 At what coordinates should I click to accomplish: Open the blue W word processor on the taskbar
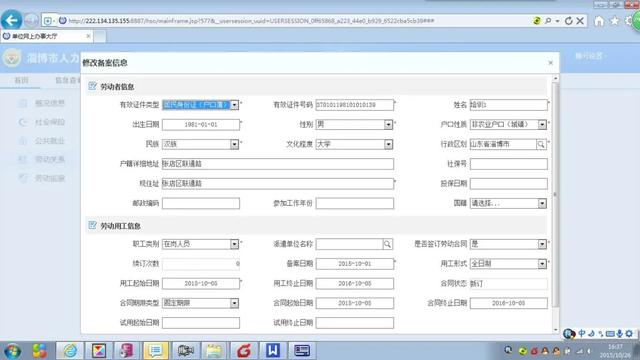click(273, 351)
